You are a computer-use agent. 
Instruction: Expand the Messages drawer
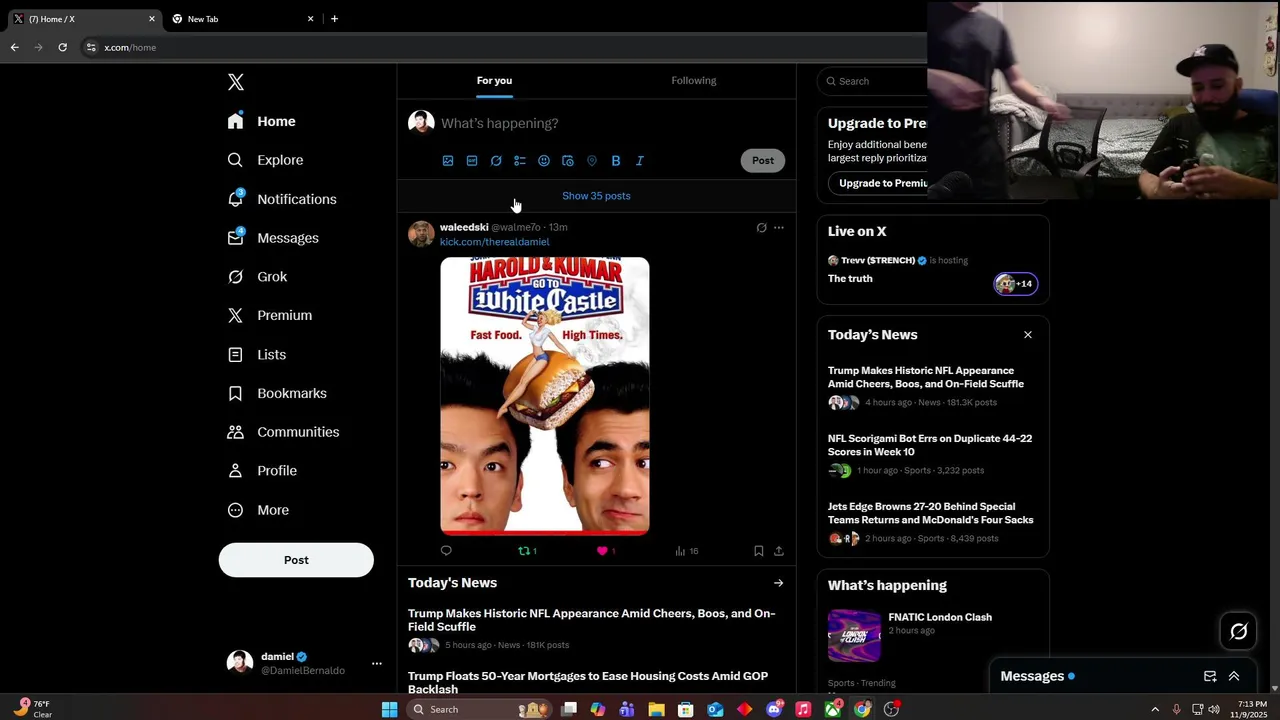pos(1234,677)
